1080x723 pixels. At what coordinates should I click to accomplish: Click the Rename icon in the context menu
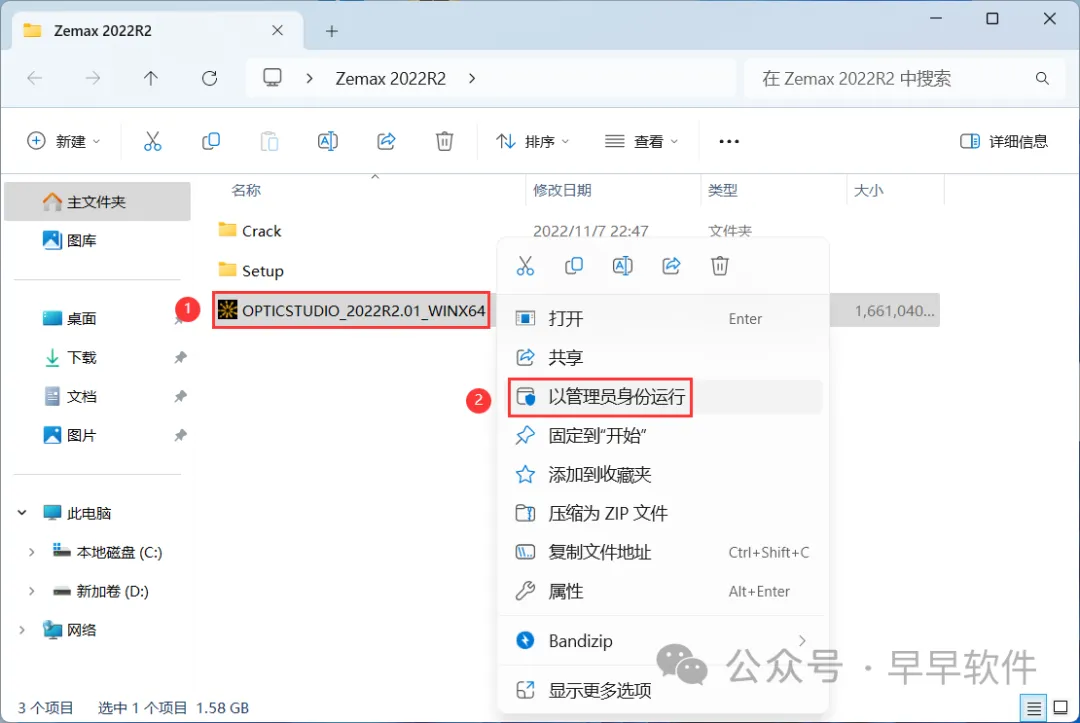click(623, 266)
